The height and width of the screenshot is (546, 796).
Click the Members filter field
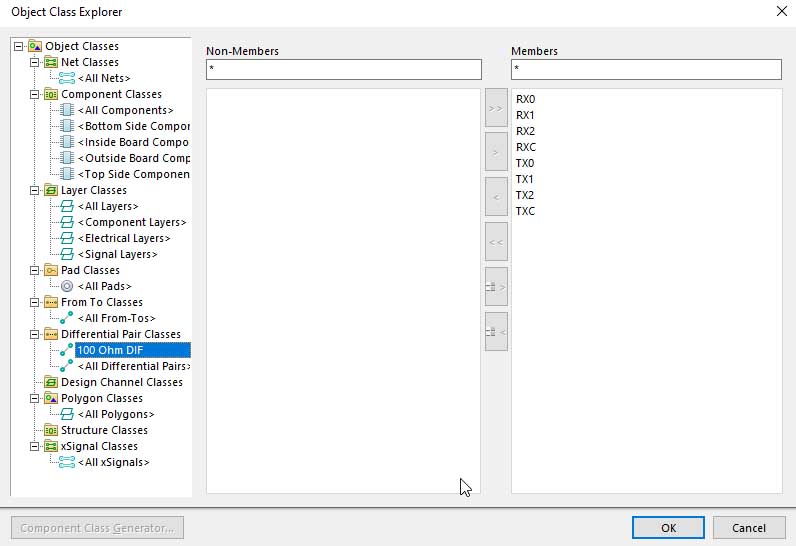[645, 70]
